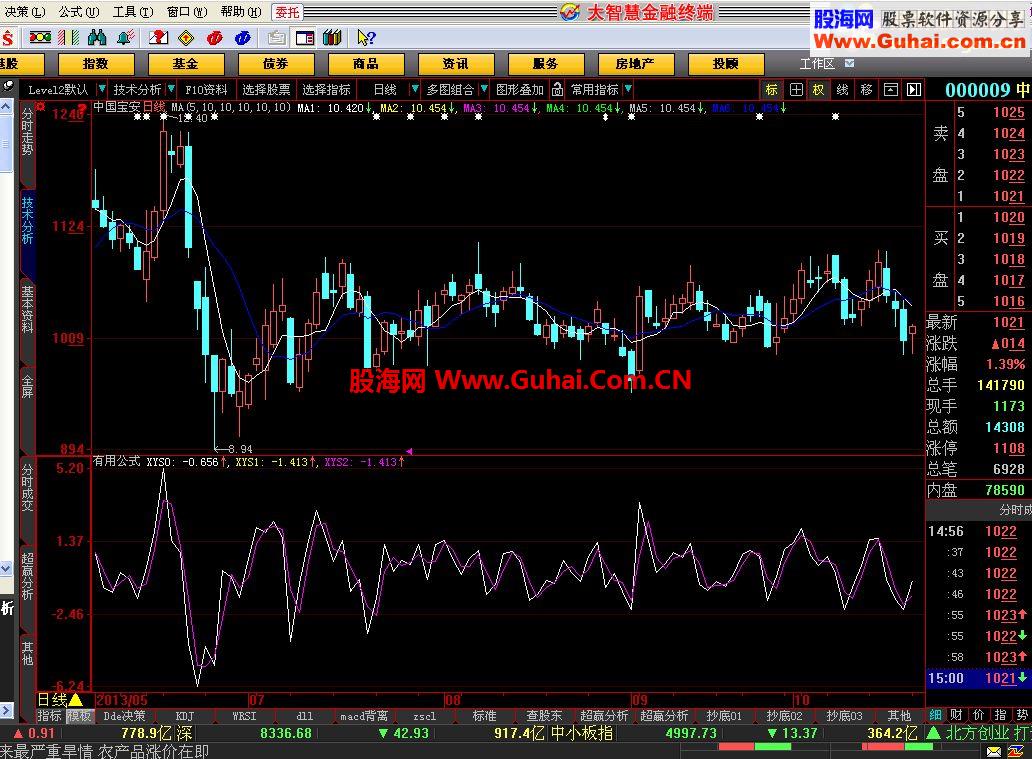Click the yellow diamond toolbar icon

(x=186, y=38)
